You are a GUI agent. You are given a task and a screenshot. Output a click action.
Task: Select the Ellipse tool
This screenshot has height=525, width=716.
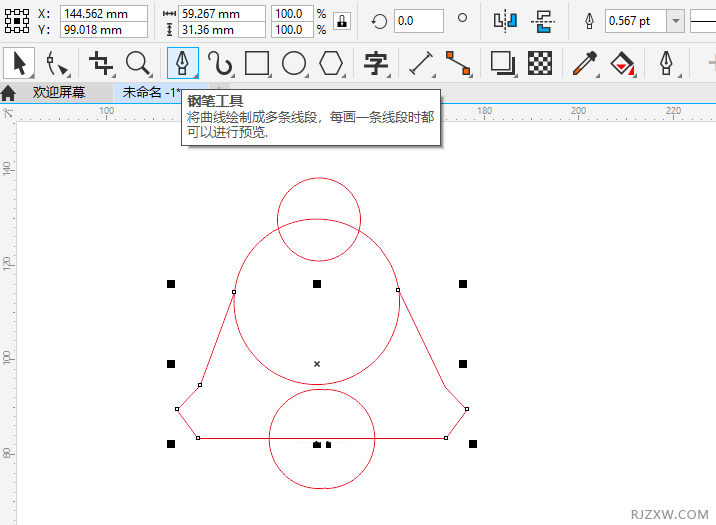294,63
